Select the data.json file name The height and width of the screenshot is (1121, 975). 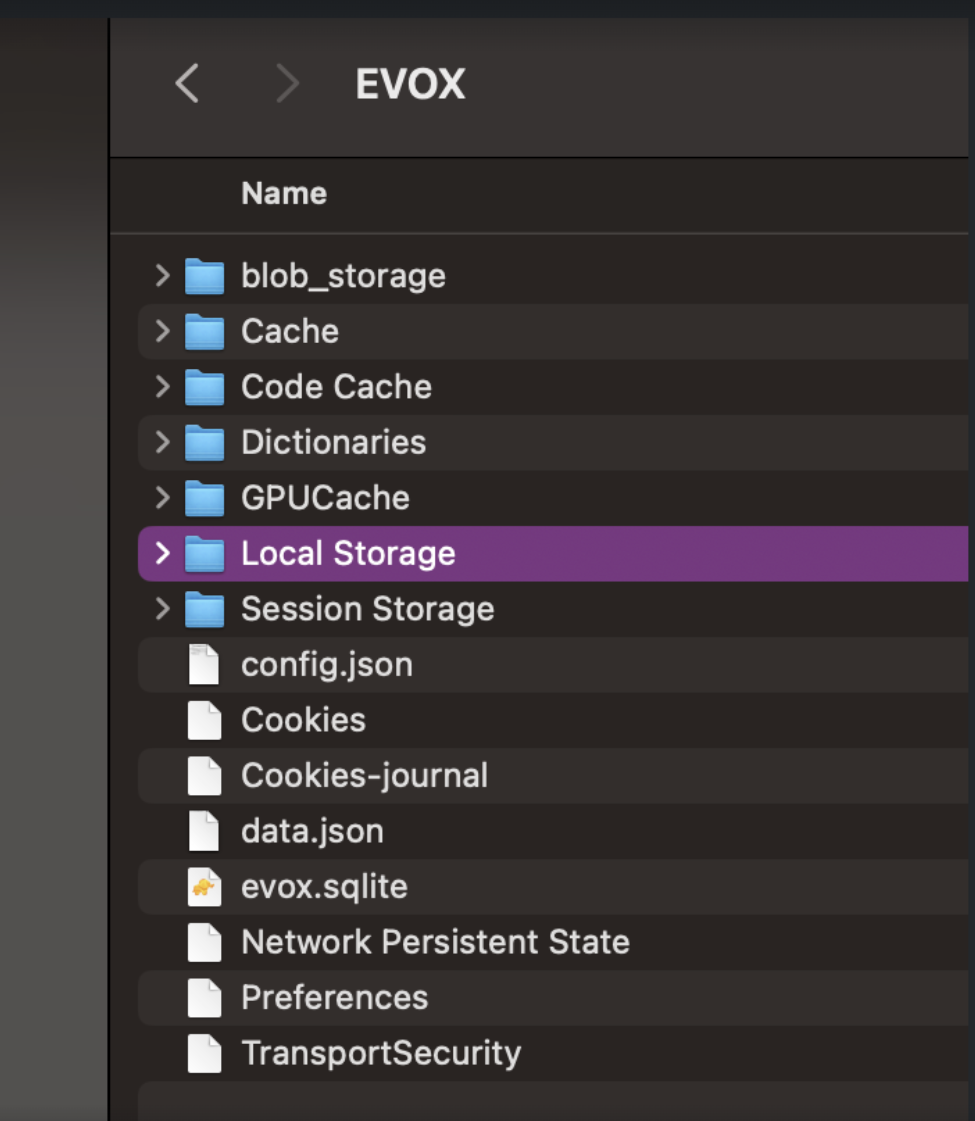(312, 832)
